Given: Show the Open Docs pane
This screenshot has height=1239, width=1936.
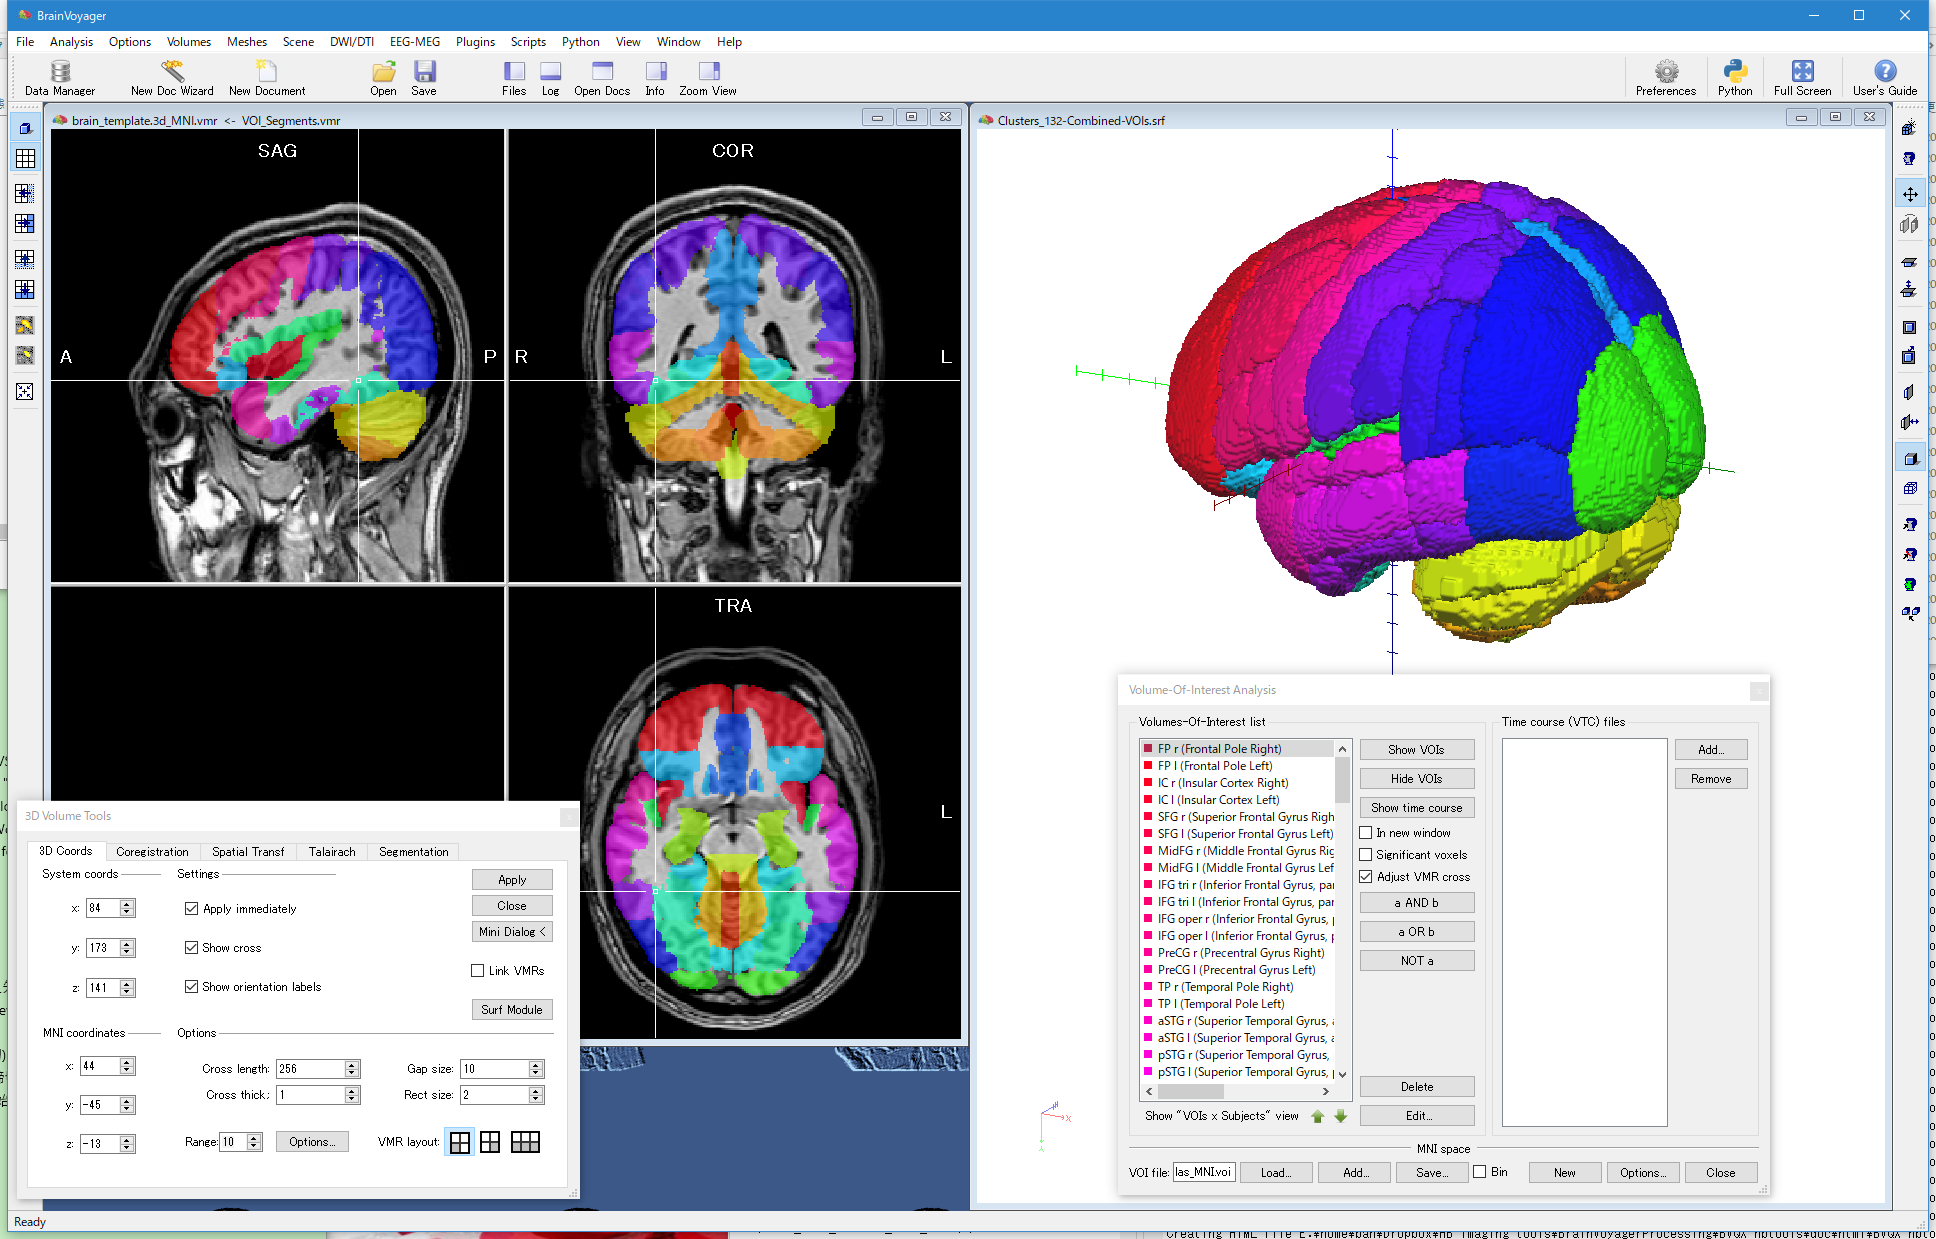Looking at the screenshot, I should pyautogui.click(x=602, y=77).
